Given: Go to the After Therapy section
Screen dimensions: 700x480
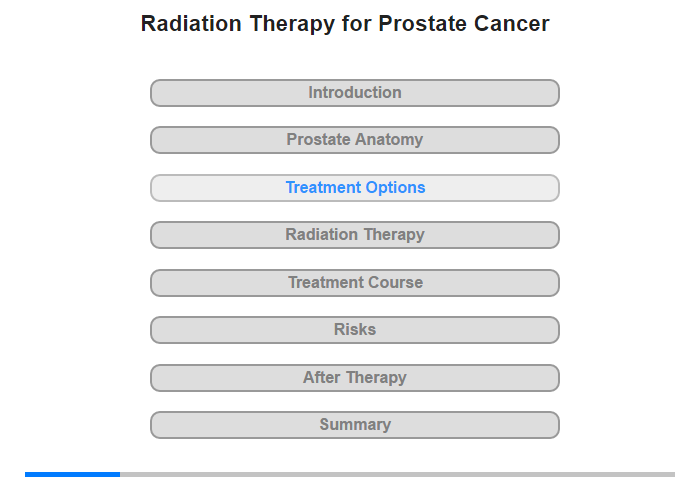Looking at the screenshot, I should 355,378.
